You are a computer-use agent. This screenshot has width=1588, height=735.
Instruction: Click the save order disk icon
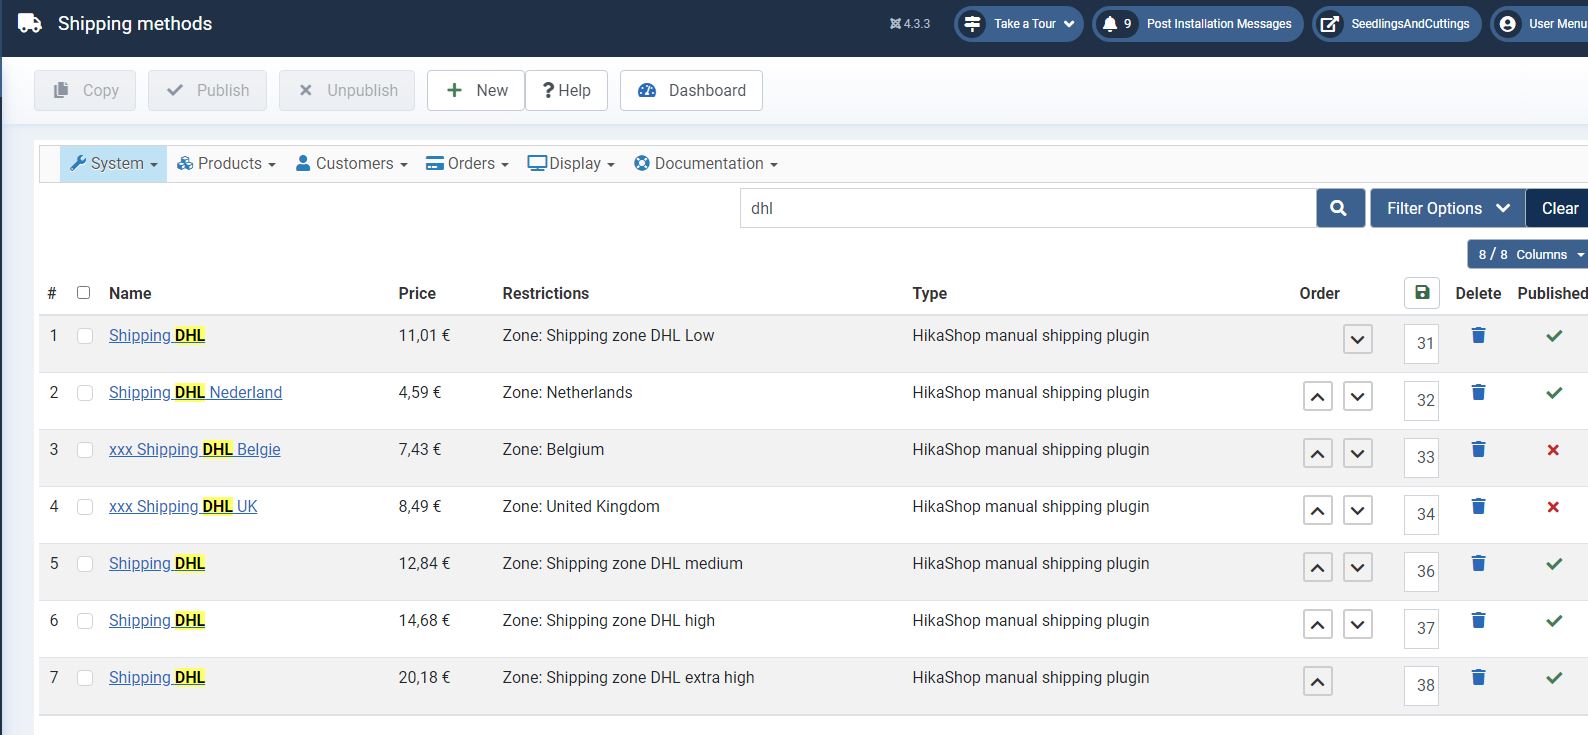pos(1421,293)
